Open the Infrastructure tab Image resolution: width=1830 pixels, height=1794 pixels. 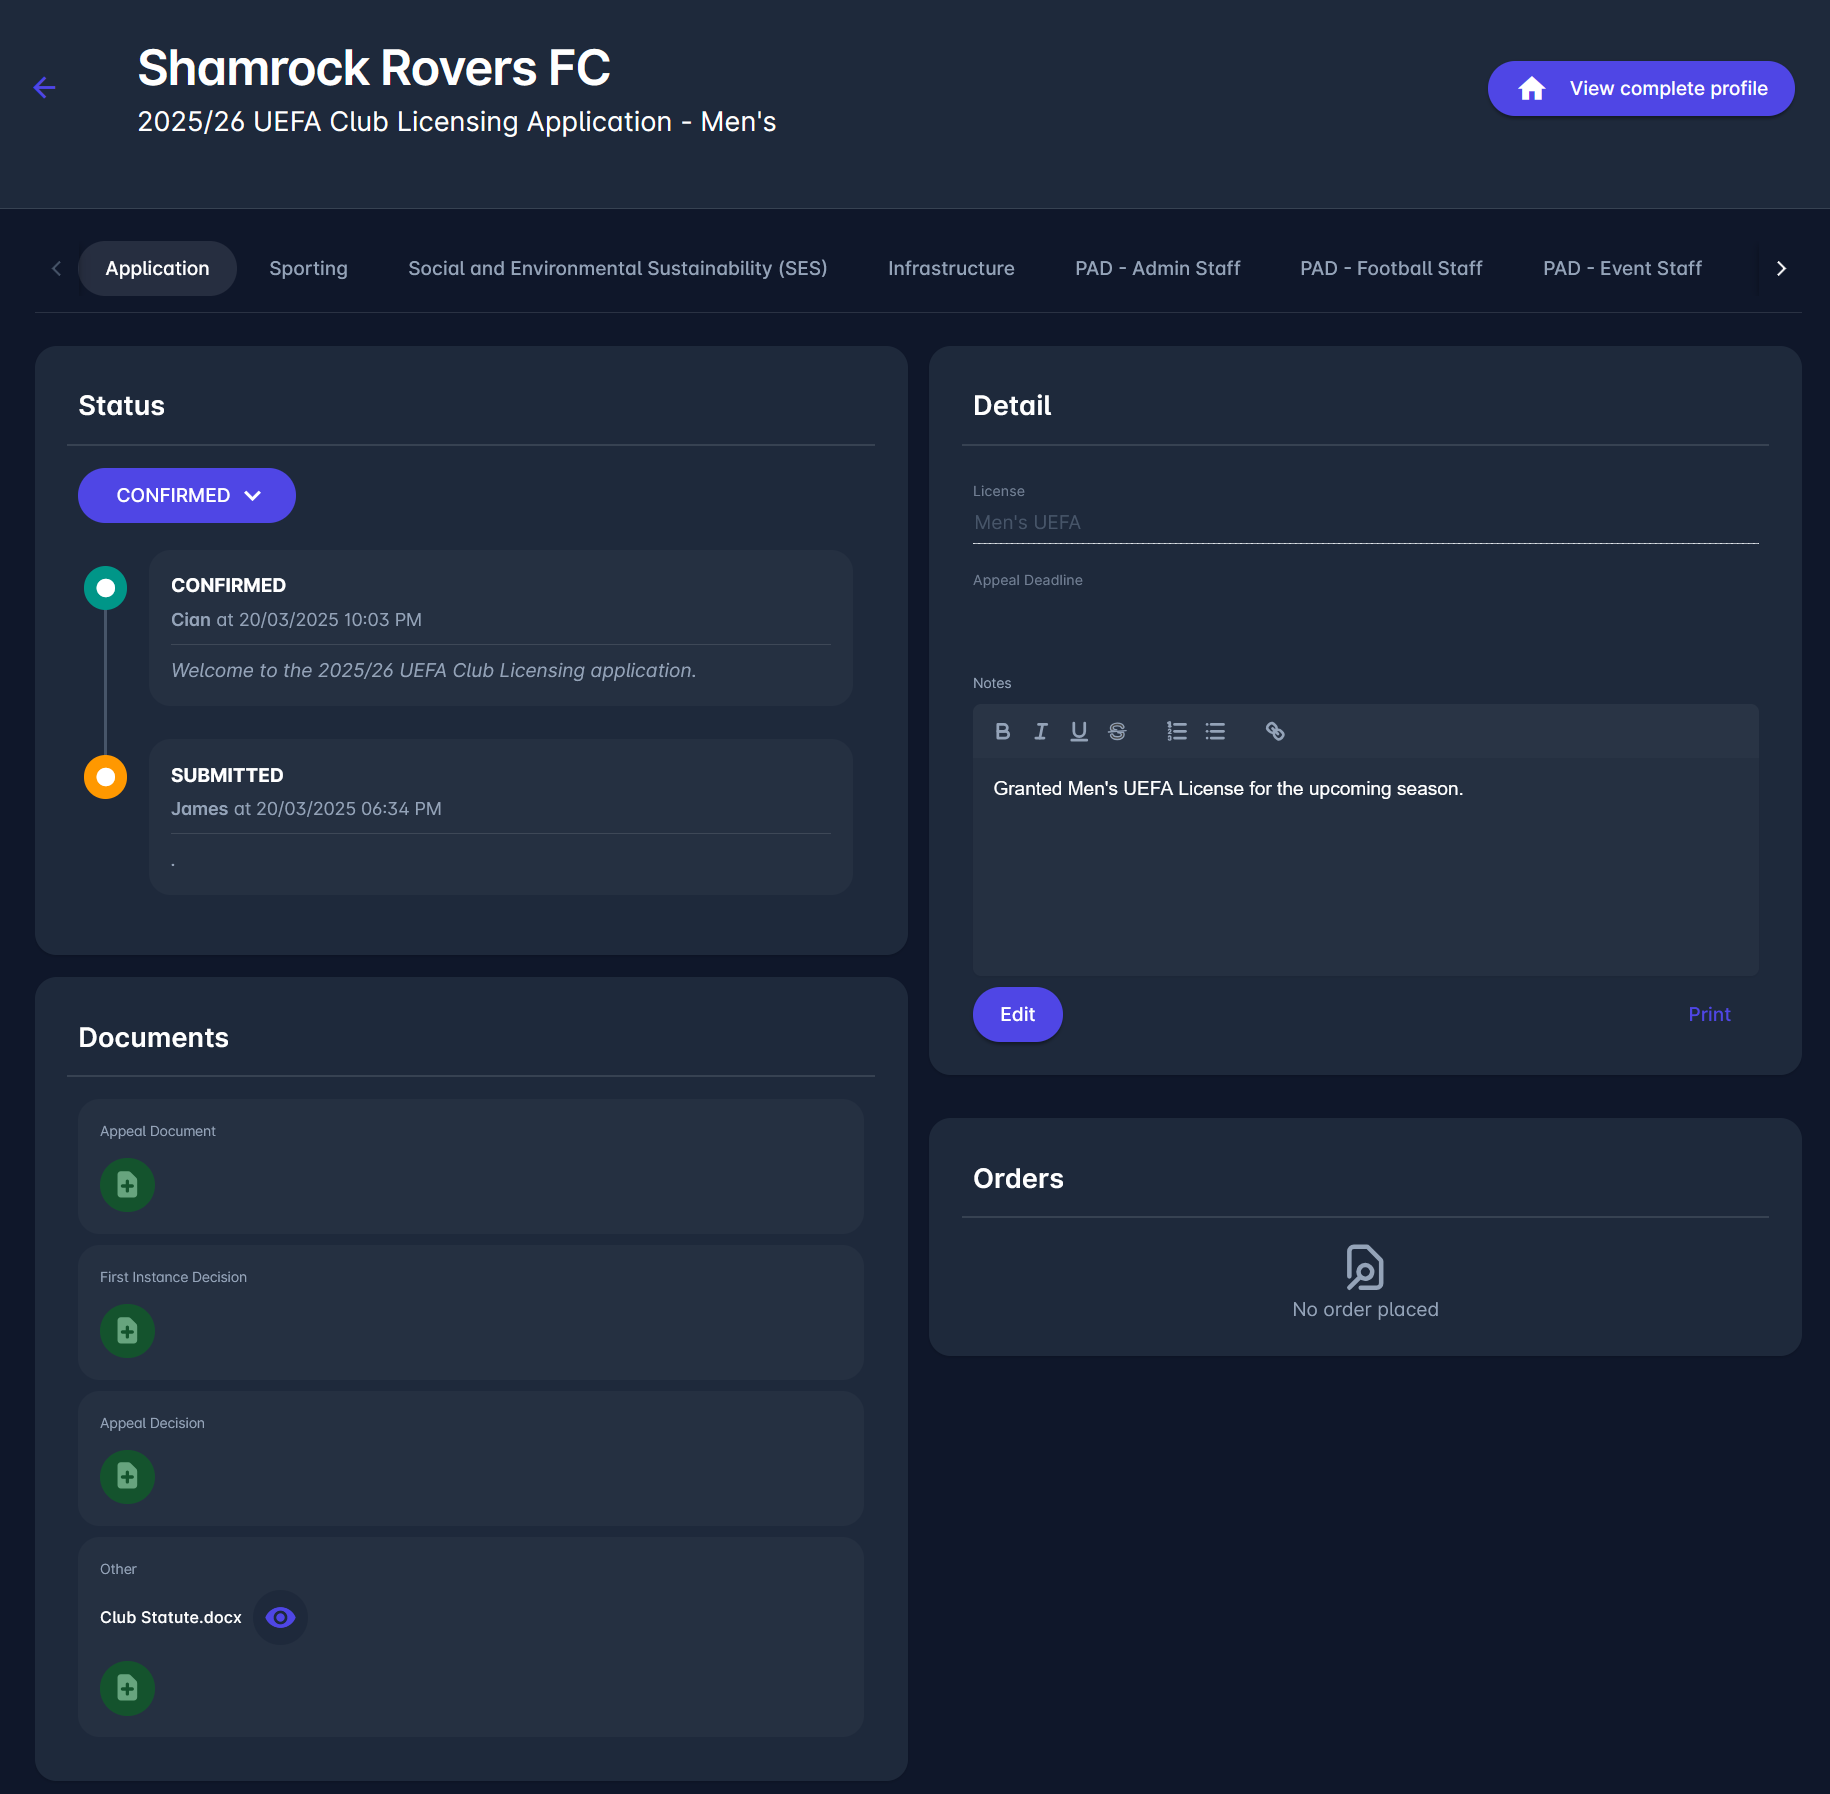950,268
